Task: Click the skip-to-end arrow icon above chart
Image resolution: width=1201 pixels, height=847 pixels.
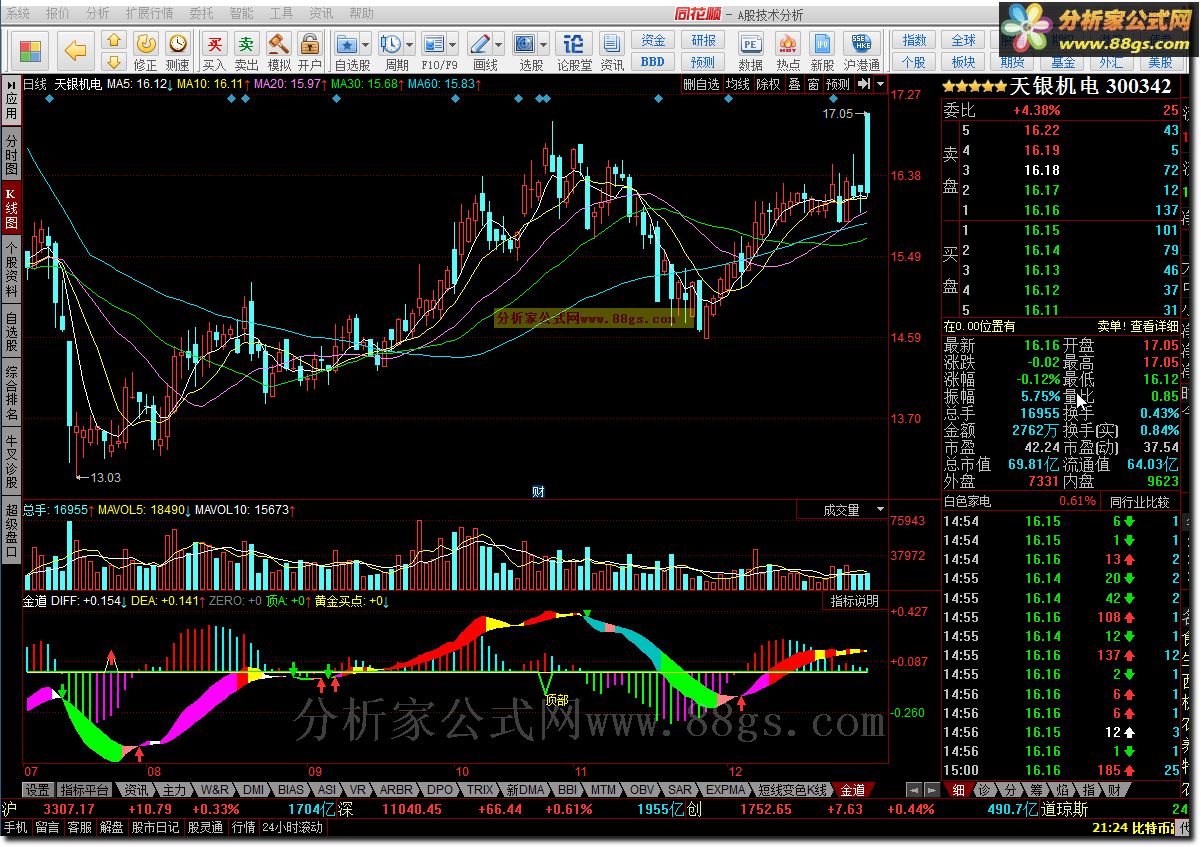Action: [864, 84]
